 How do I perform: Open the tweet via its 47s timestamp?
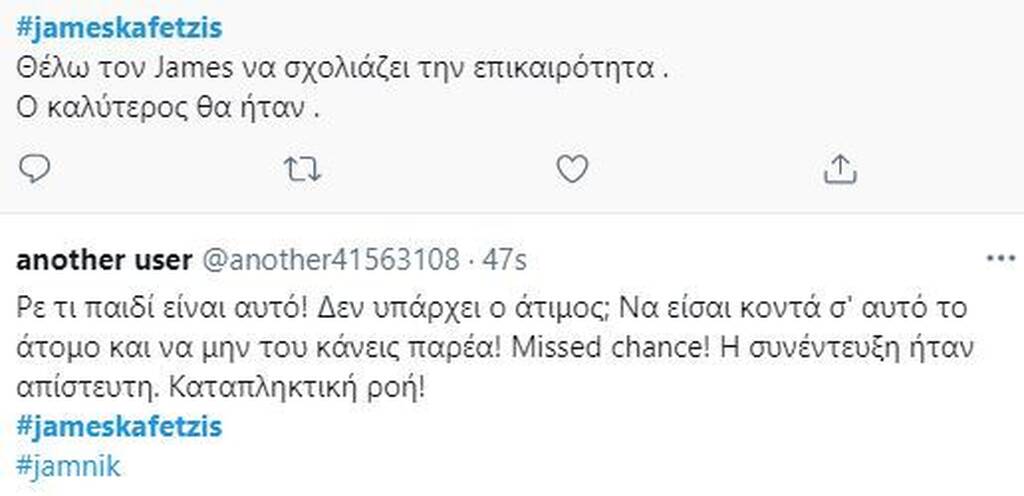[x=504, y=260]
